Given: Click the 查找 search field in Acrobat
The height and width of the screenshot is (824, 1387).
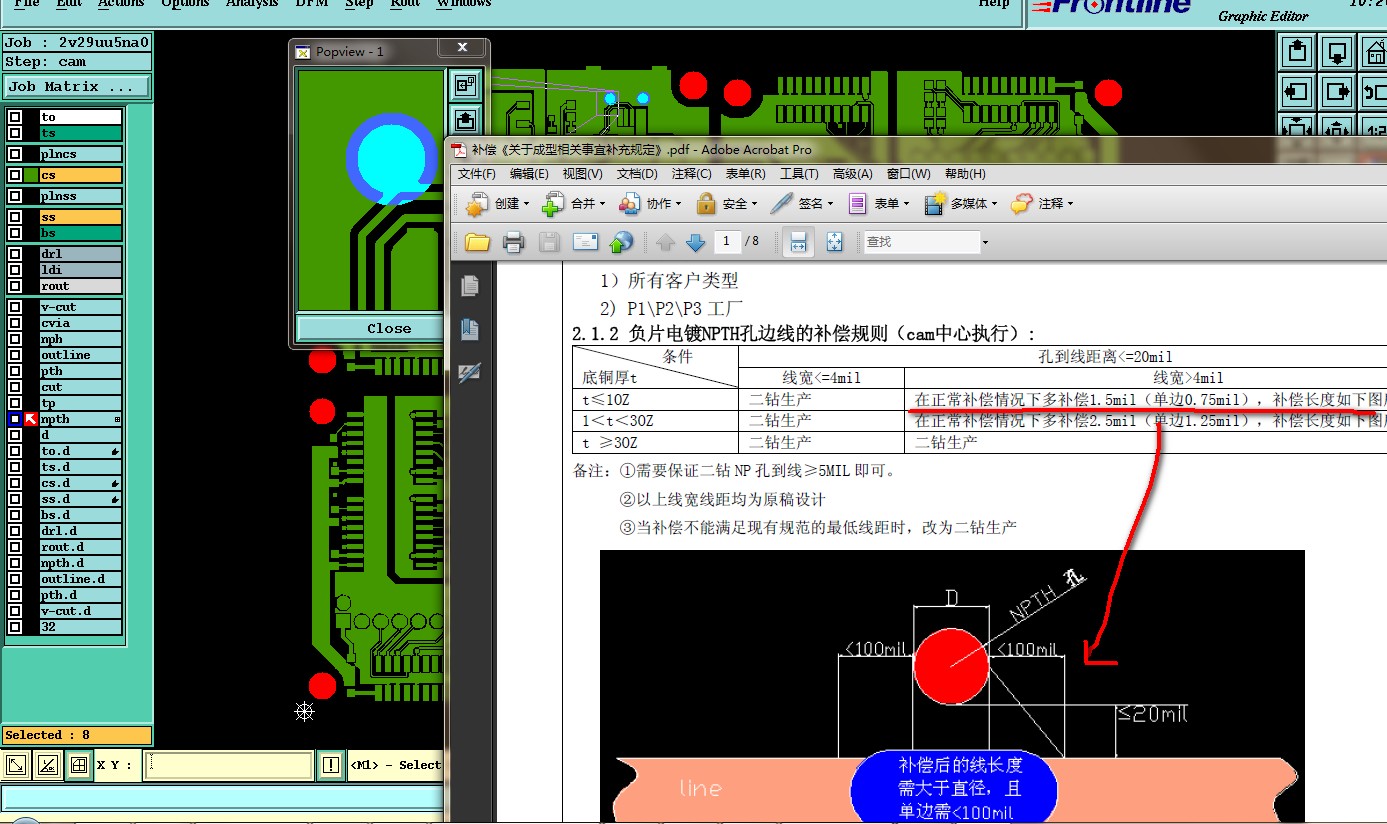Looking at the screenshot, I should [x=921, y=242].
